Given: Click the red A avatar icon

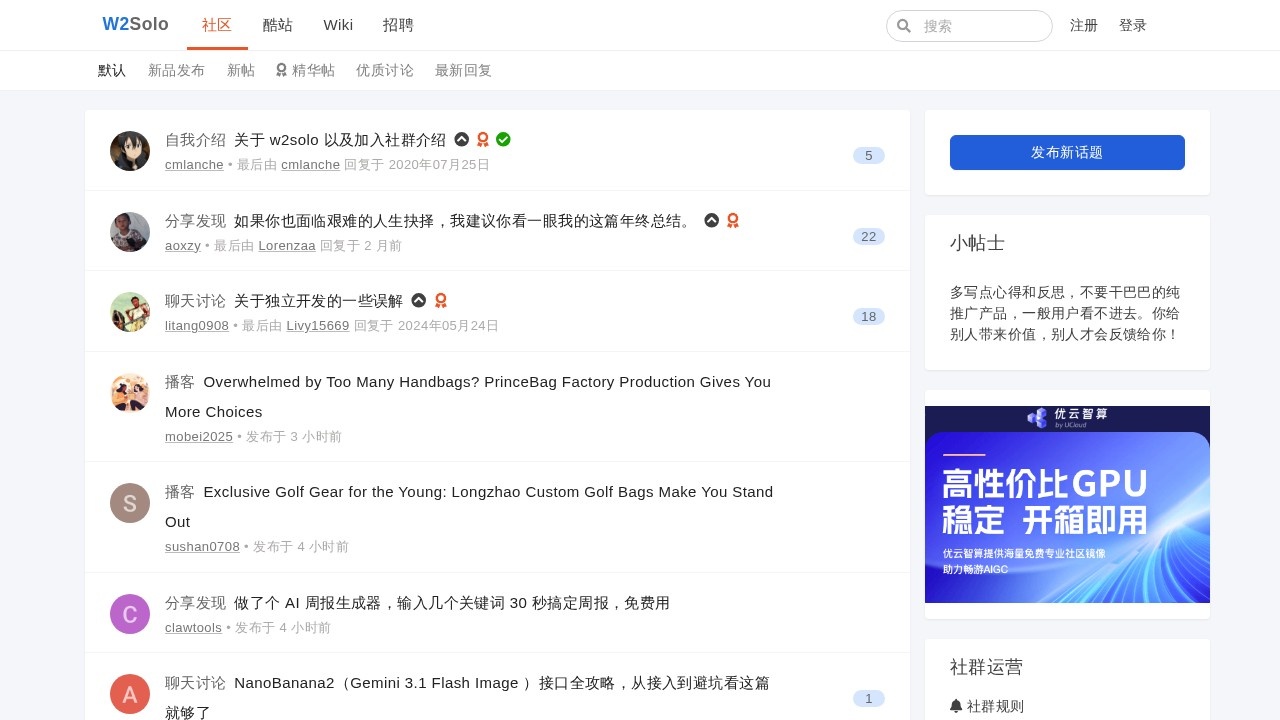Looking at the screenshot, I should [x=130, y=694].
